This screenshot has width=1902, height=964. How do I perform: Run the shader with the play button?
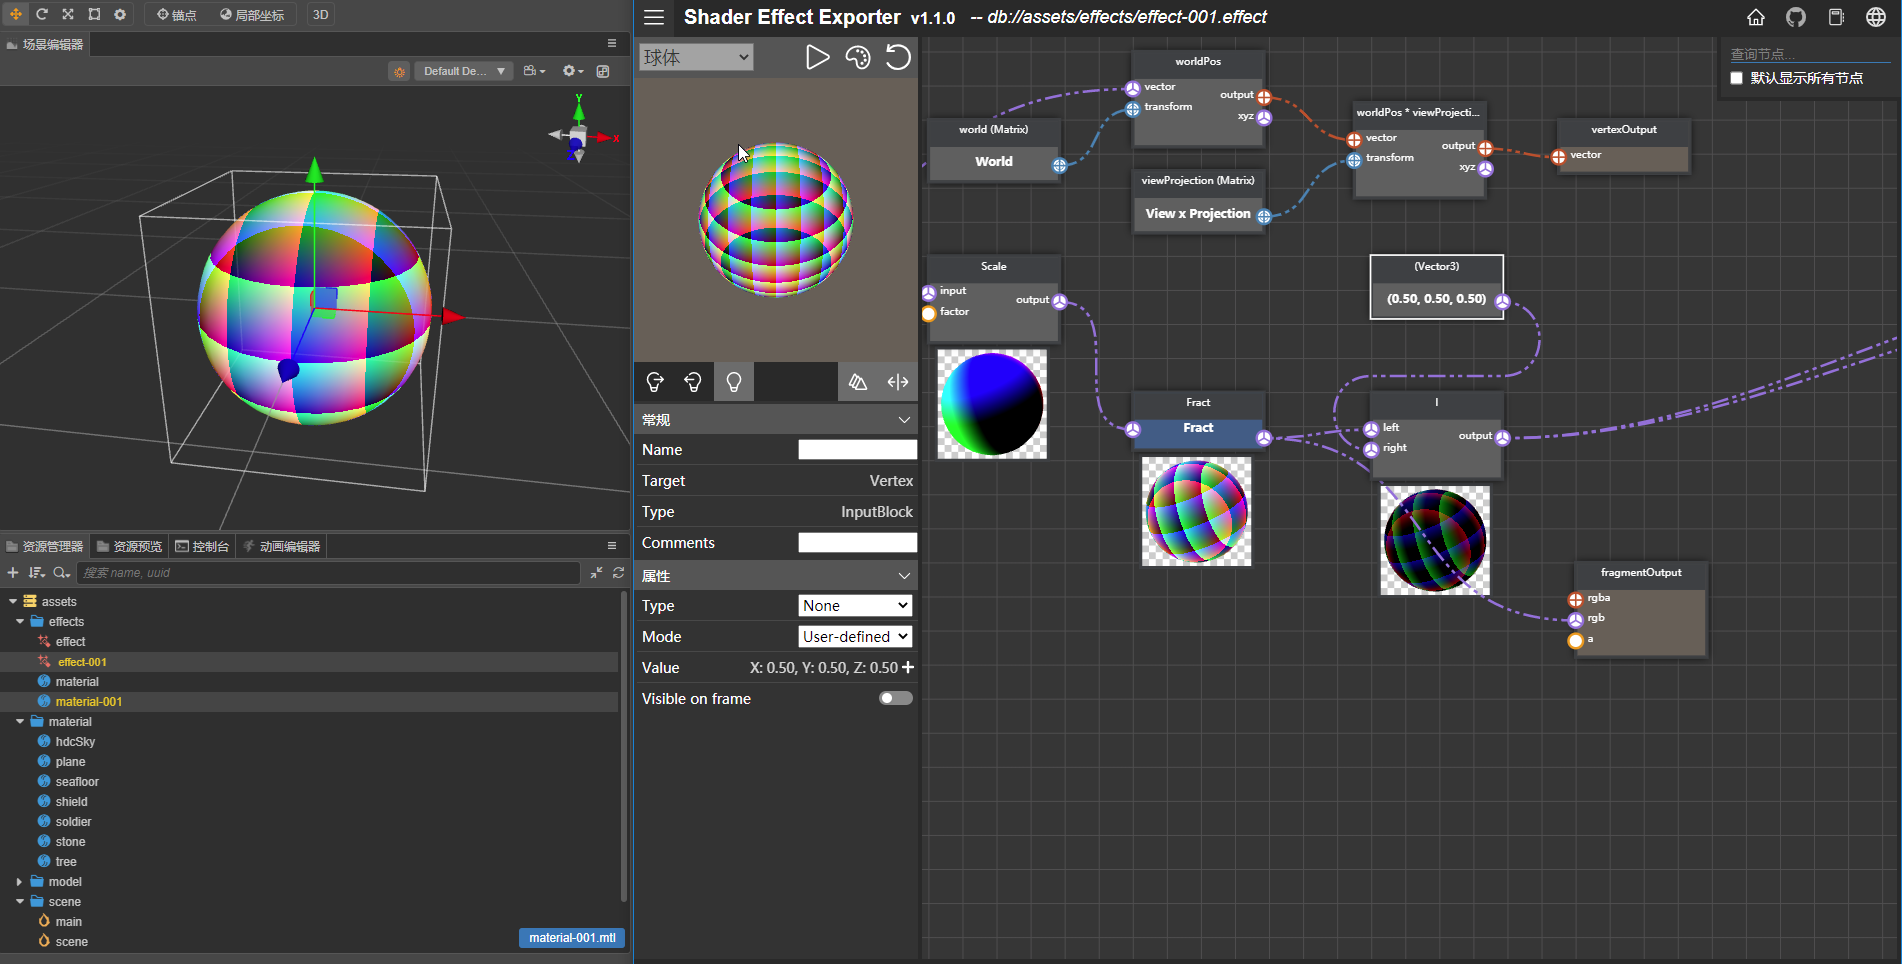(817, 57)
